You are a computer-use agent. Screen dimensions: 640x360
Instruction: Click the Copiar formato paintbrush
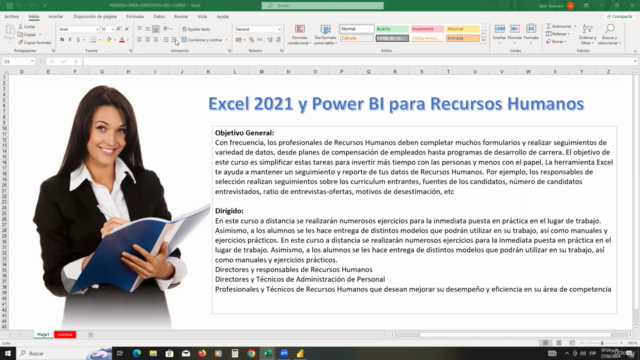point(20,42)
